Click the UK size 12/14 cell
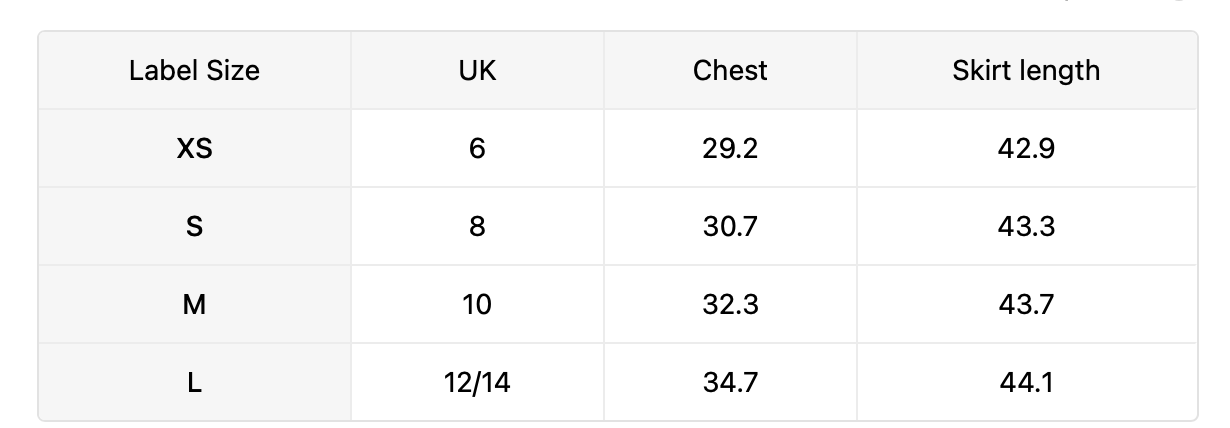1230x428 pixels. tap(477, 382)
